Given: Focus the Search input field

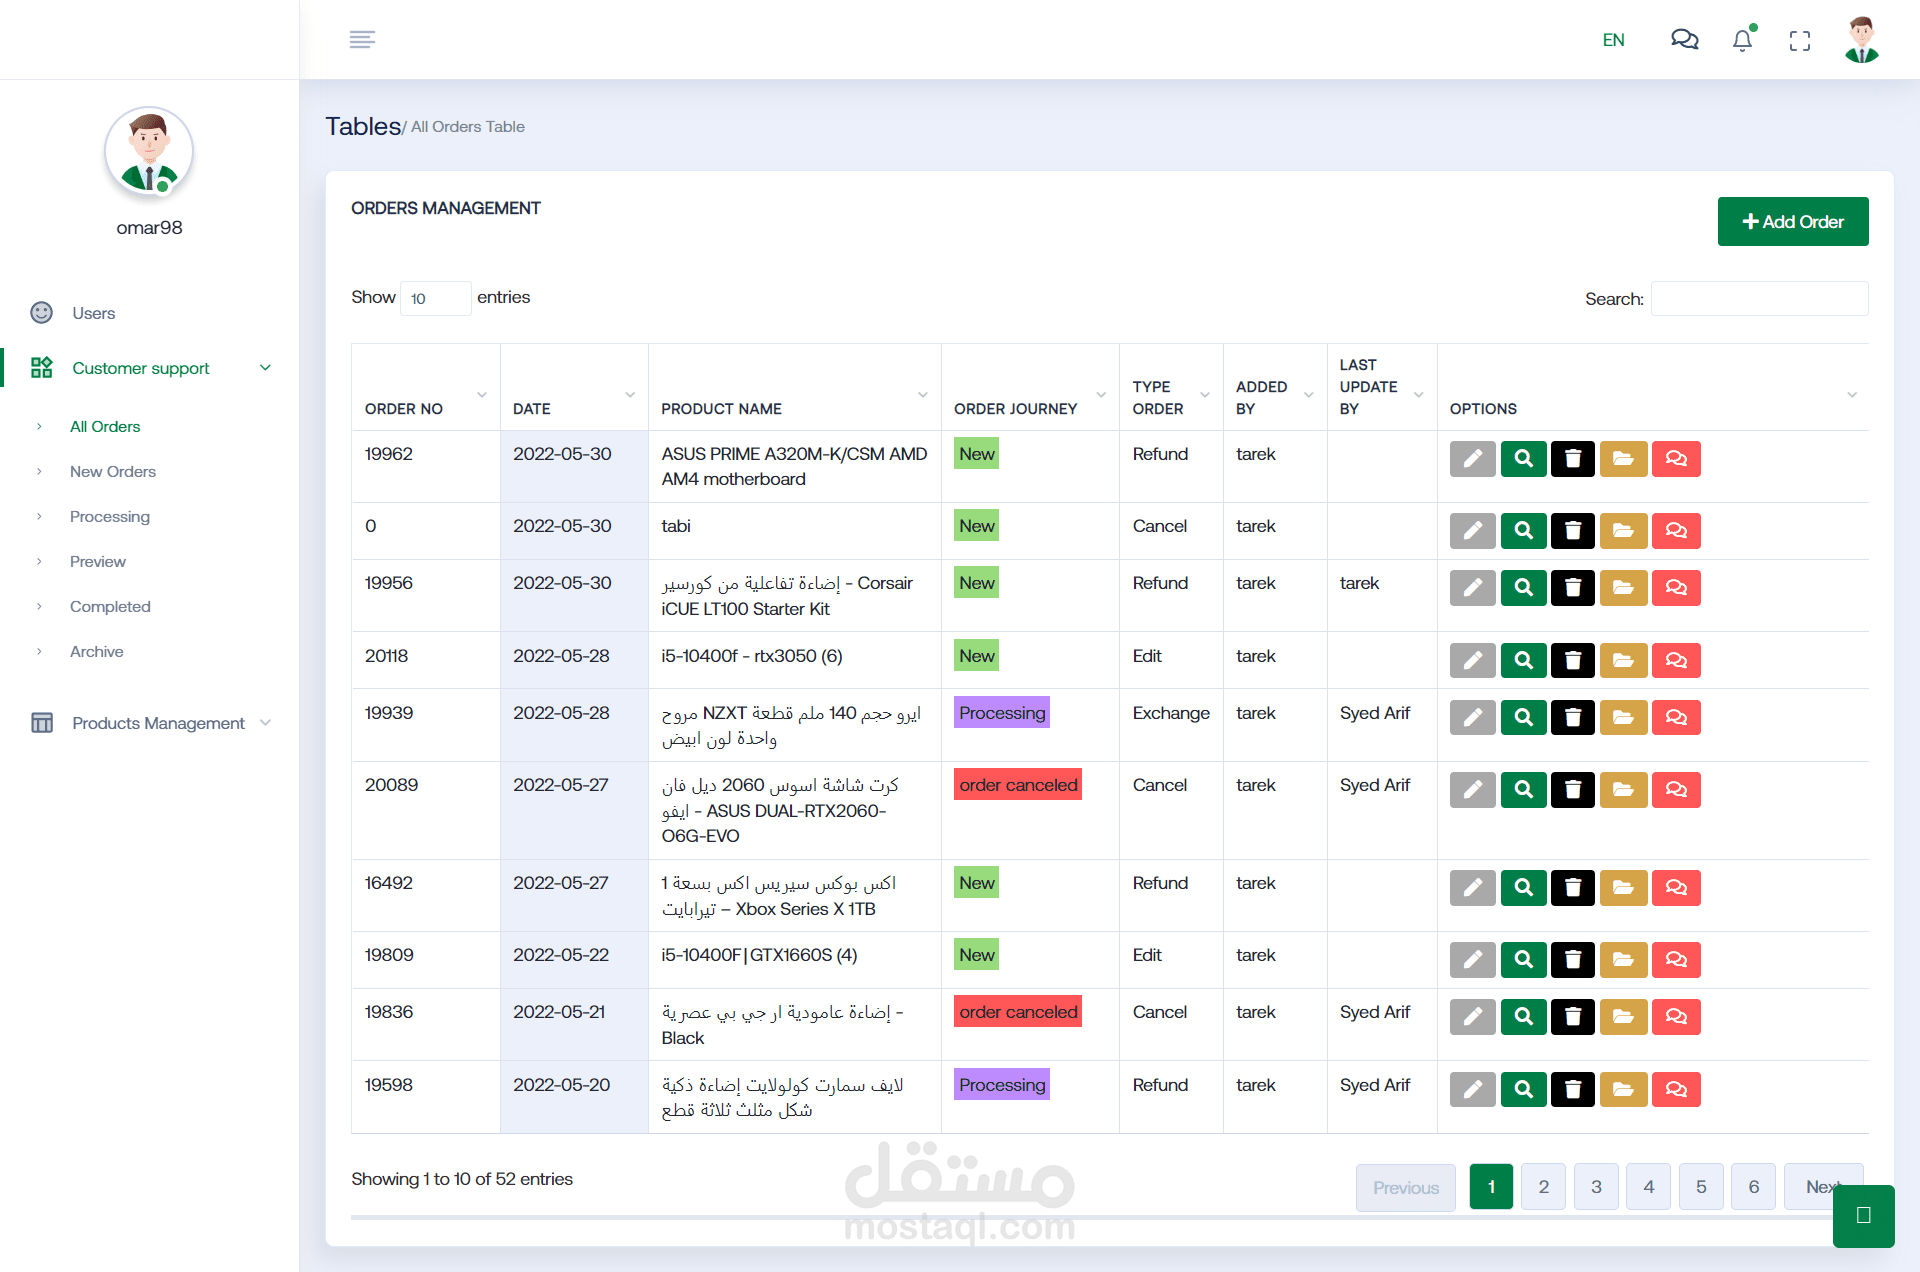Looking at the screenshot, I should [1759, 299].
